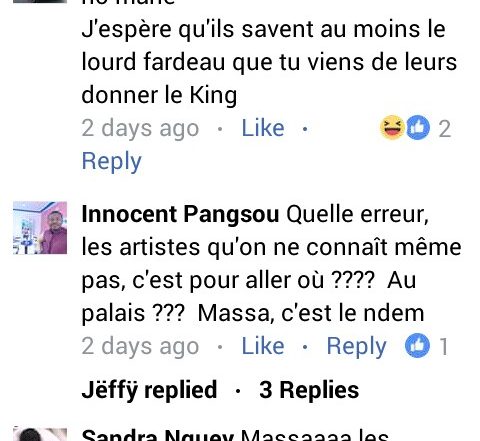Screen dimensions: 480x441
Task: Select the 'J'espère qu'ils savent' comment text
Action: point(269,63)
